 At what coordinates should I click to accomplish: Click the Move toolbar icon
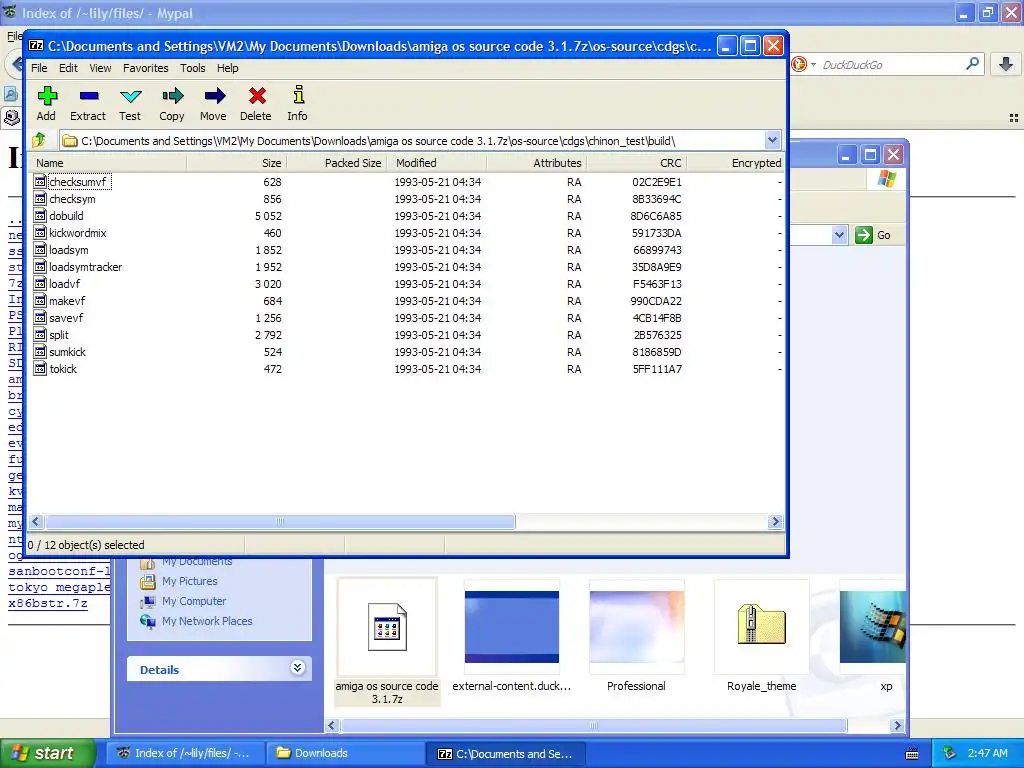click(x=214, y=97)
